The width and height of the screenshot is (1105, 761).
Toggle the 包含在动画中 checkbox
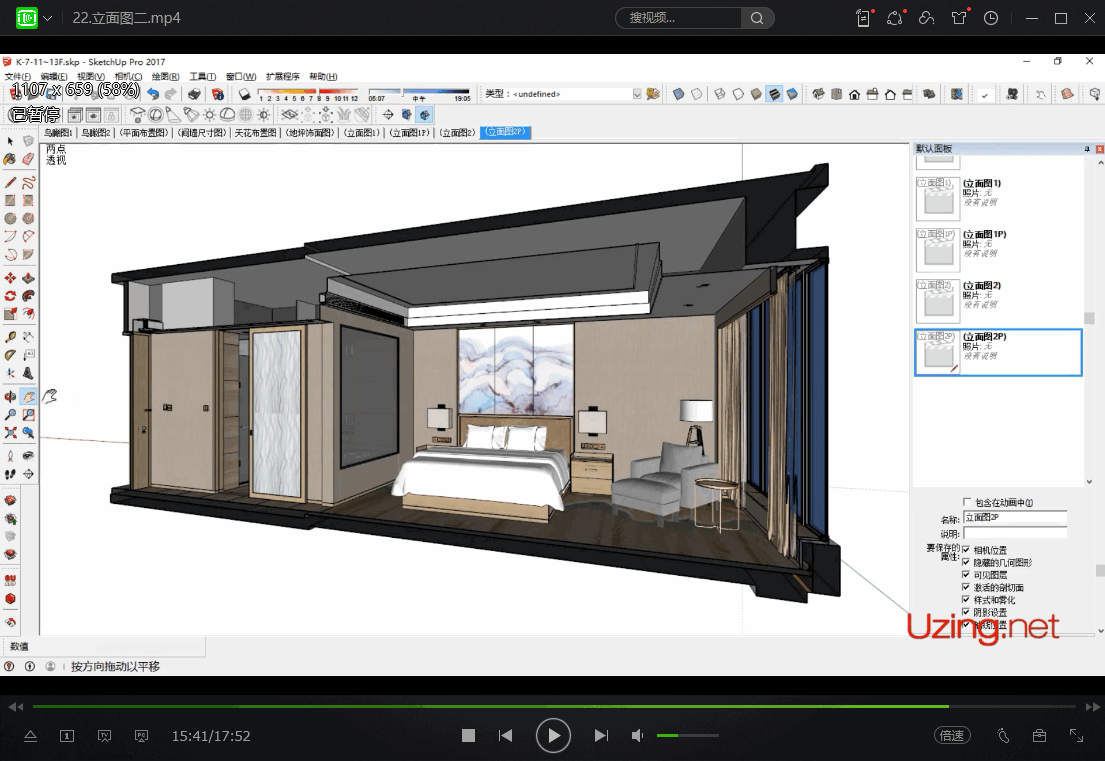tap(967, 502)
